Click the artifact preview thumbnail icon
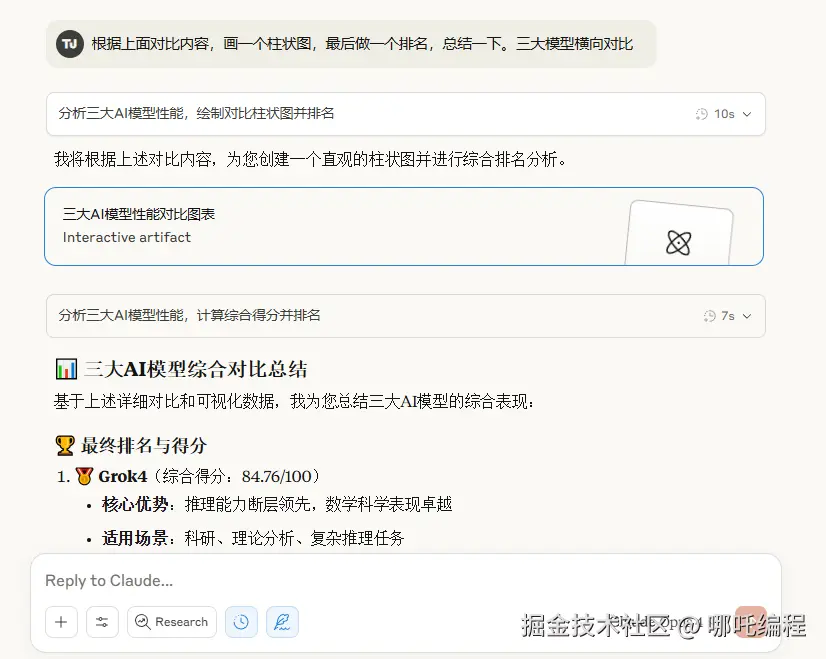Viewport: 826px width, 659px height. point(678,243)
